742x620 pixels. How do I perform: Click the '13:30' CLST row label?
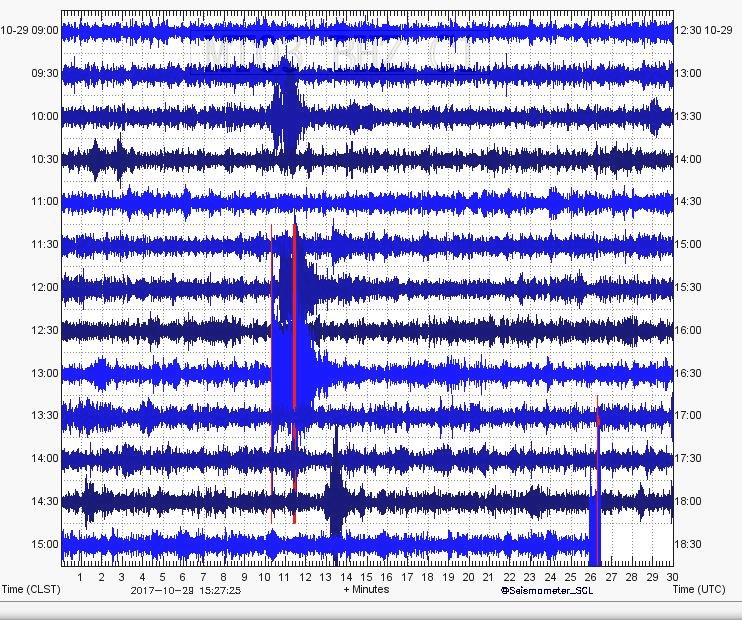pos(45,416)
